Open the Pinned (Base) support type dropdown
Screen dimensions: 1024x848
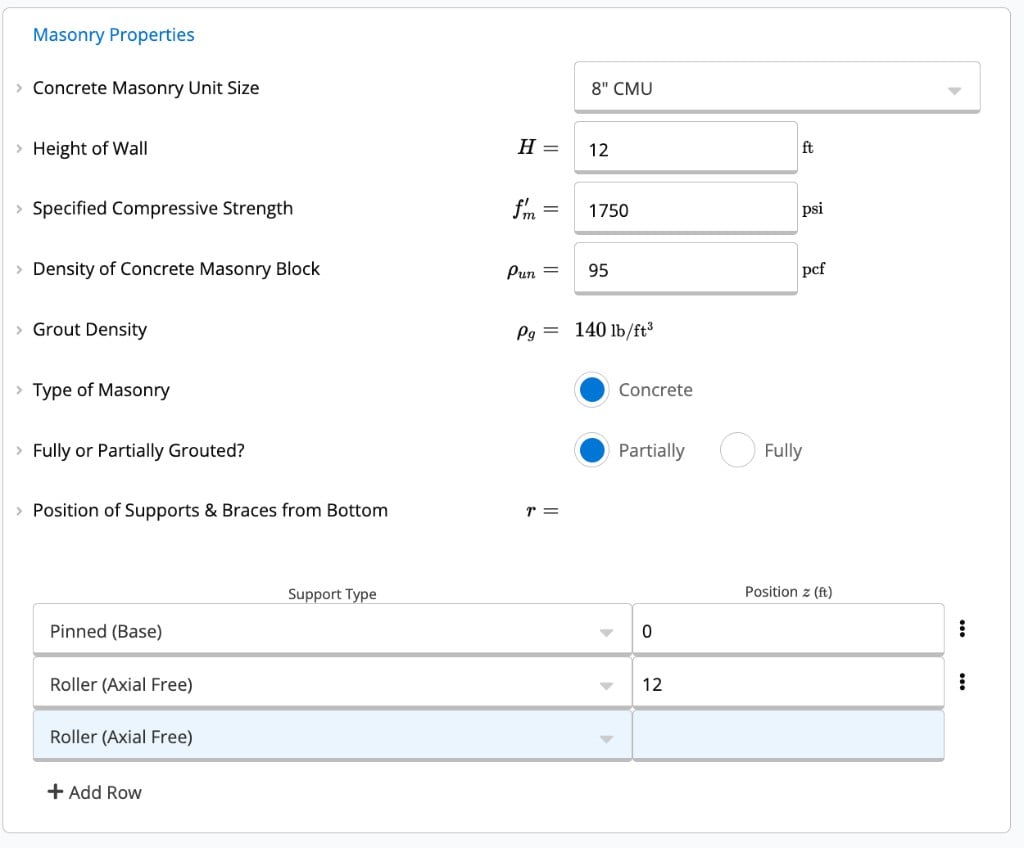tap(332, 630)
